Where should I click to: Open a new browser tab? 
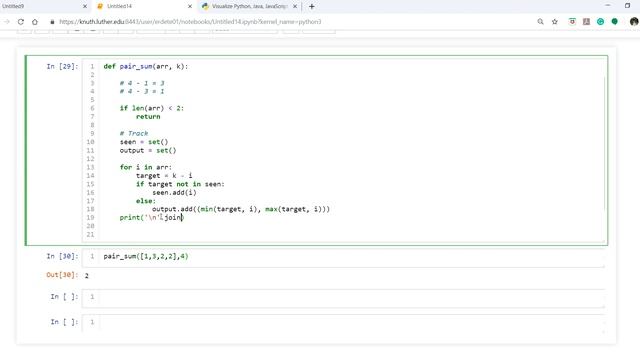click(312, 7)
